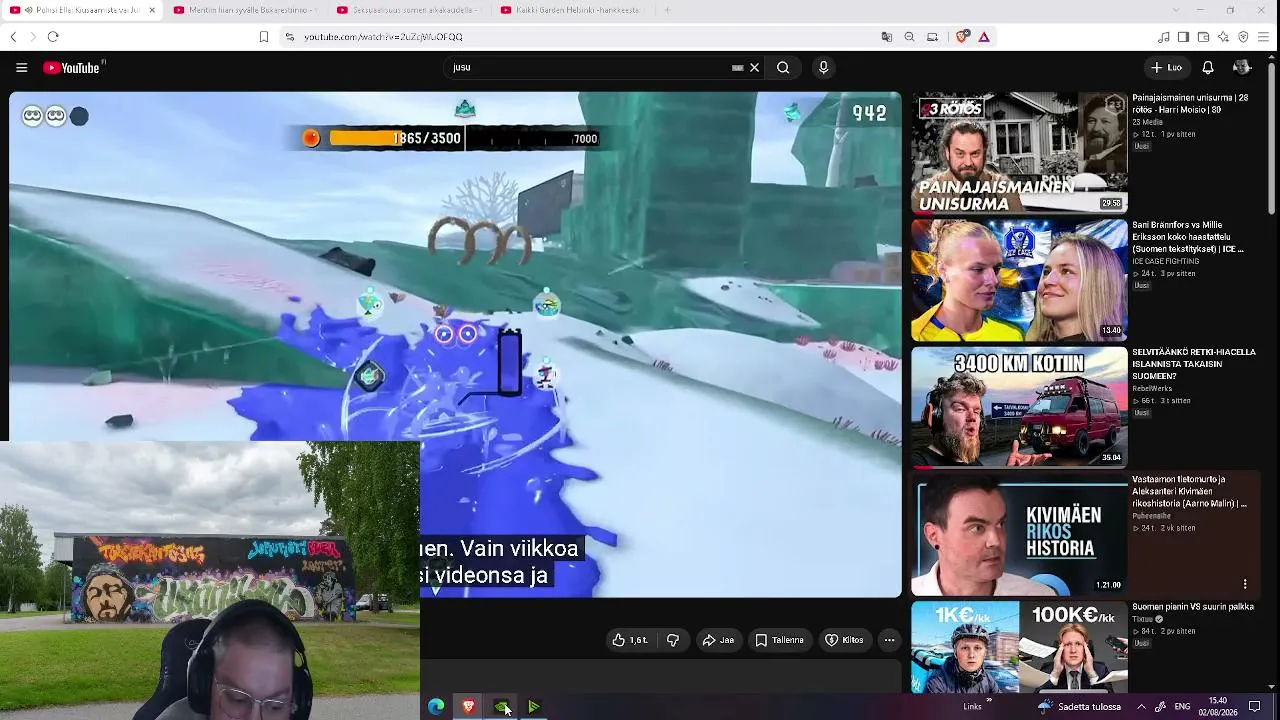Viewport: 1280px width, 720px height.
Task: Share the video with Jaa
Action: pyautogui.click(x=718, y=640)
